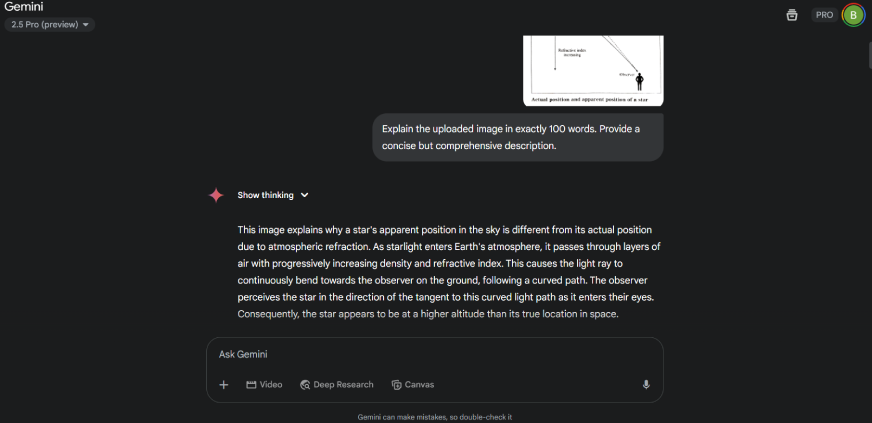
Task: Open the uploaded star diagram thumbnail
Action: 594,70
